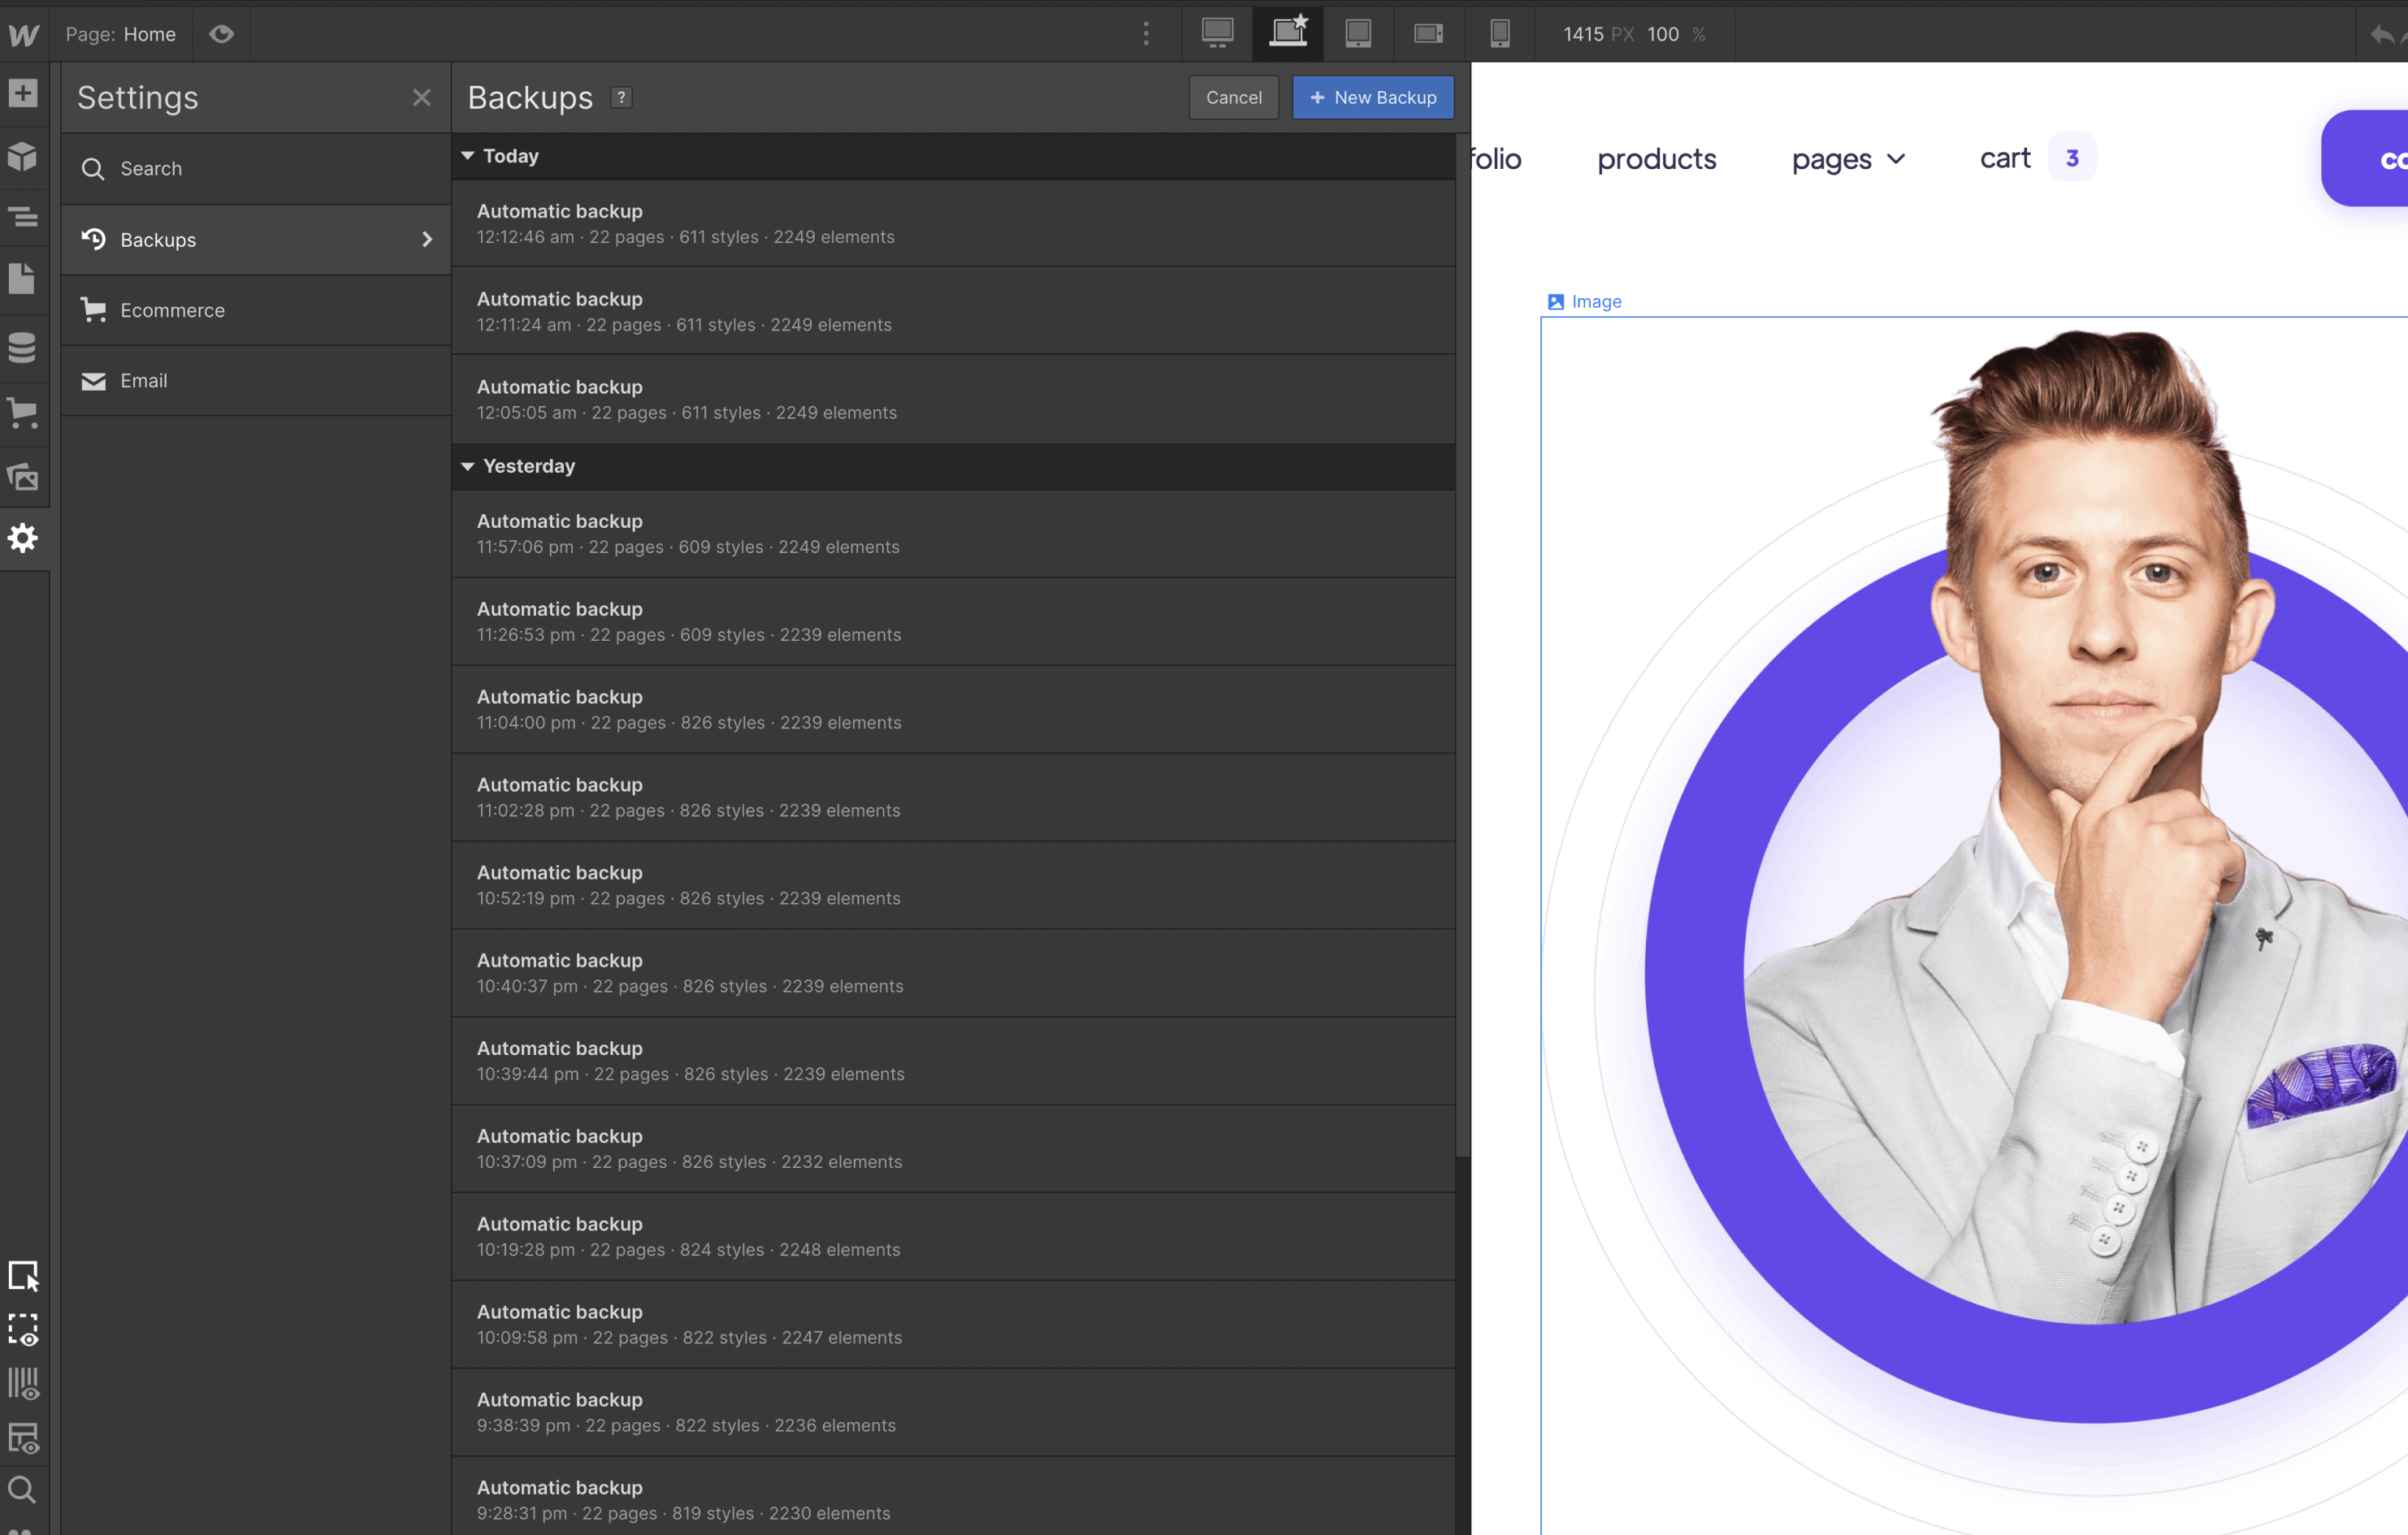2408x1535 pixels.
Task: Open the CMS Collections icon
Action: click(23, 347)
